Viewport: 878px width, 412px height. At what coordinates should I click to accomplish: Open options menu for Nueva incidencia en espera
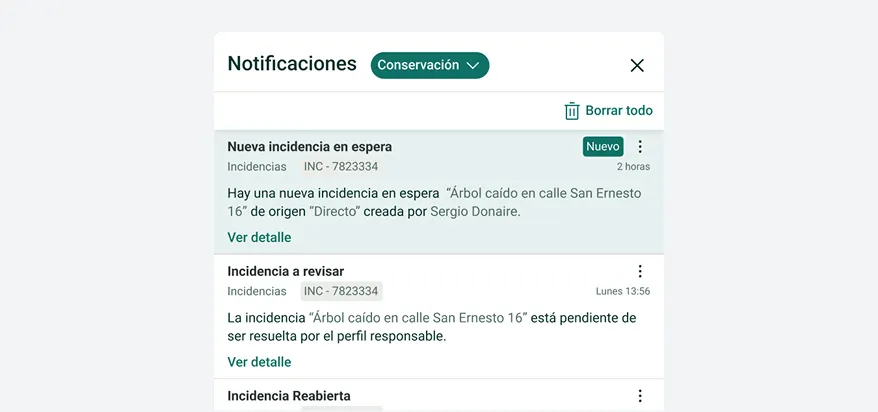pyautogui.click(x=640, y=147)
